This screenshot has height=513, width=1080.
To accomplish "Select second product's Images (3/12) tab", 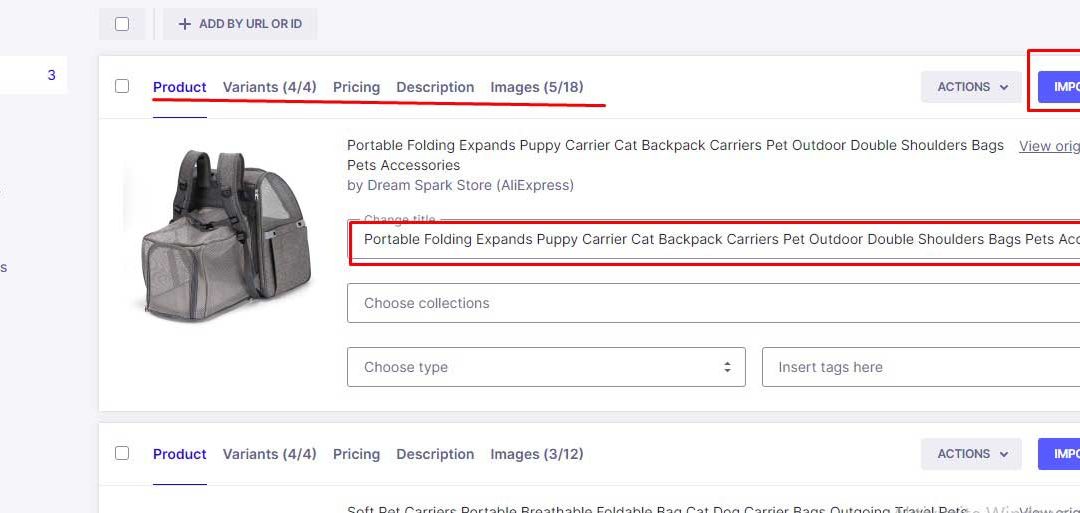I will (536, 454).
